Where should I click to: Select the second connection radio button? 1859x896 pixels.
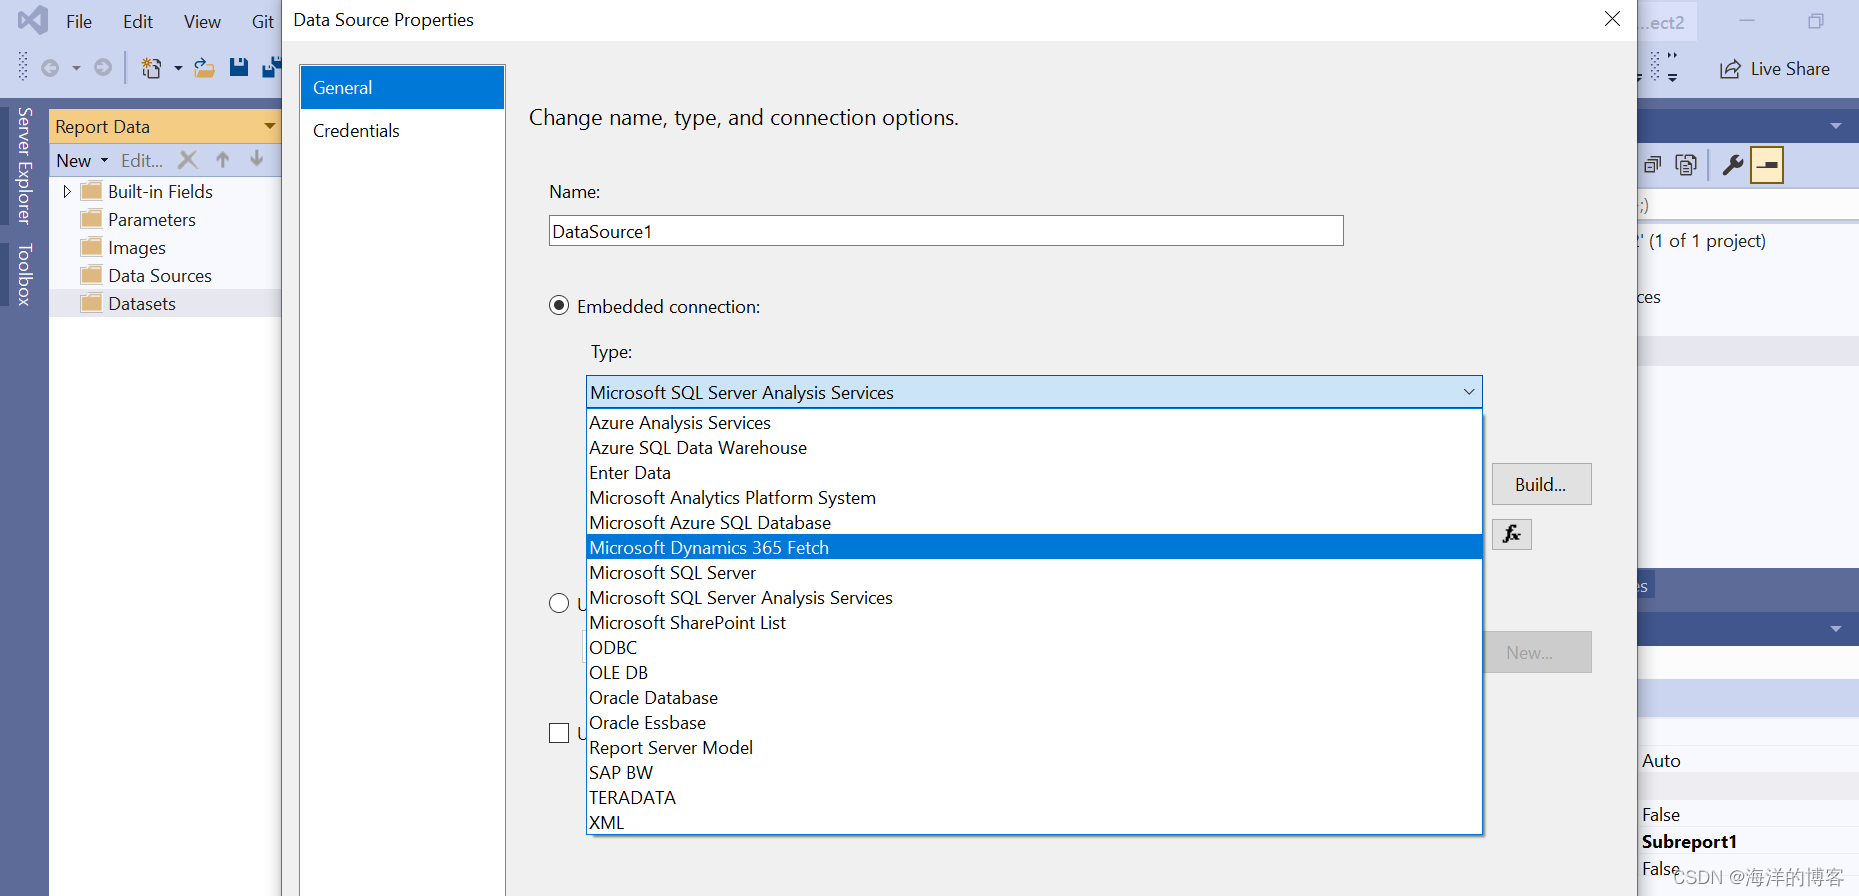click(559, 603)
